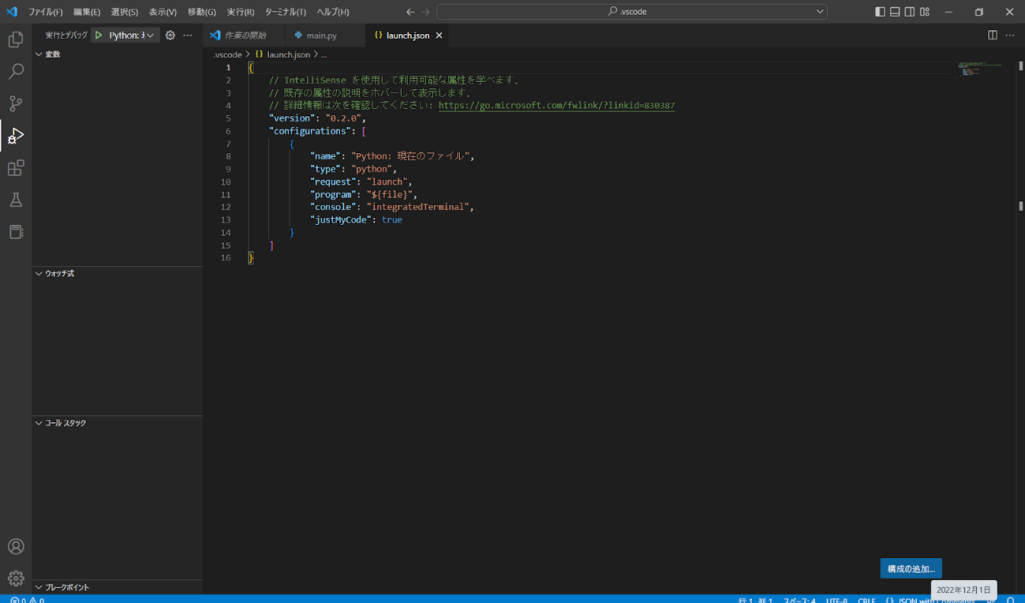Select the launch.json tab
Viewport: 1025px width, 603px height.
[407, 35]
